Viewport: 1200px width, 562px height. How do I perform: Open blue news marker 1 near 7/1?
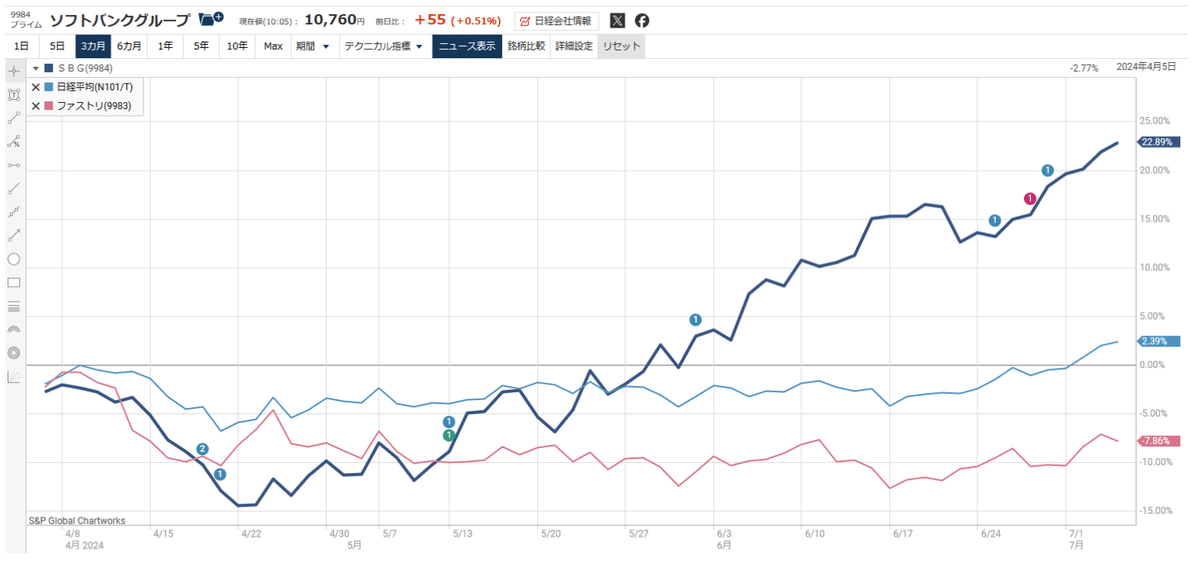[x=1048, y=170]
